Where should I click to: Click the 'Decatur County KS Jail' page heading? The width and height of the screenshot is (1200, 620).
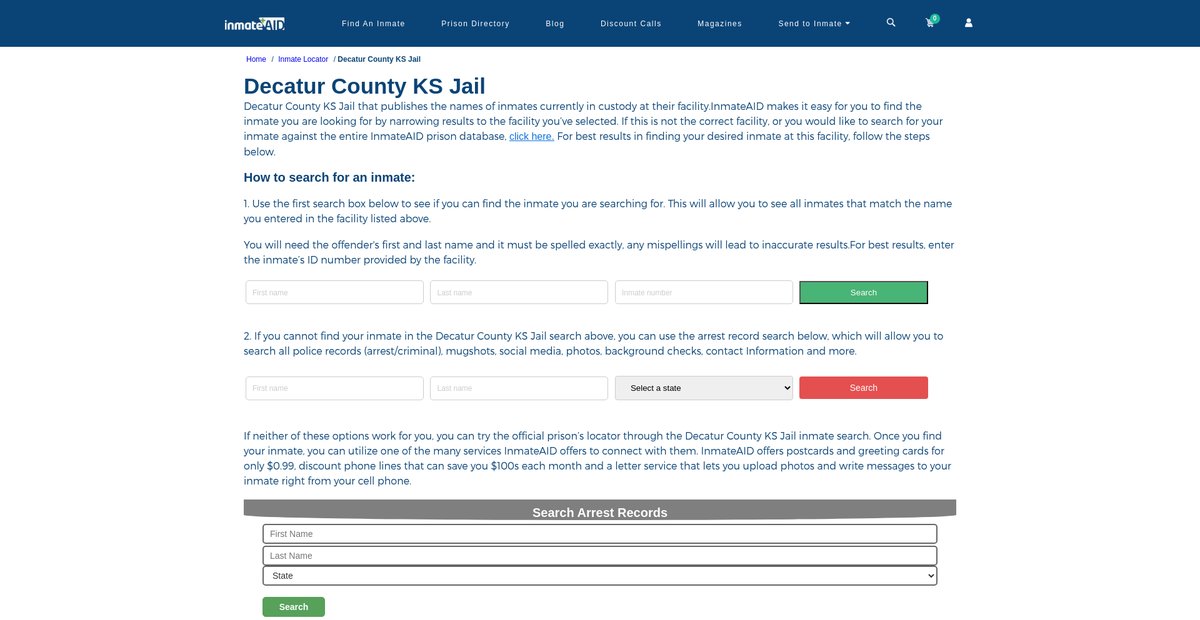(365, 85)
